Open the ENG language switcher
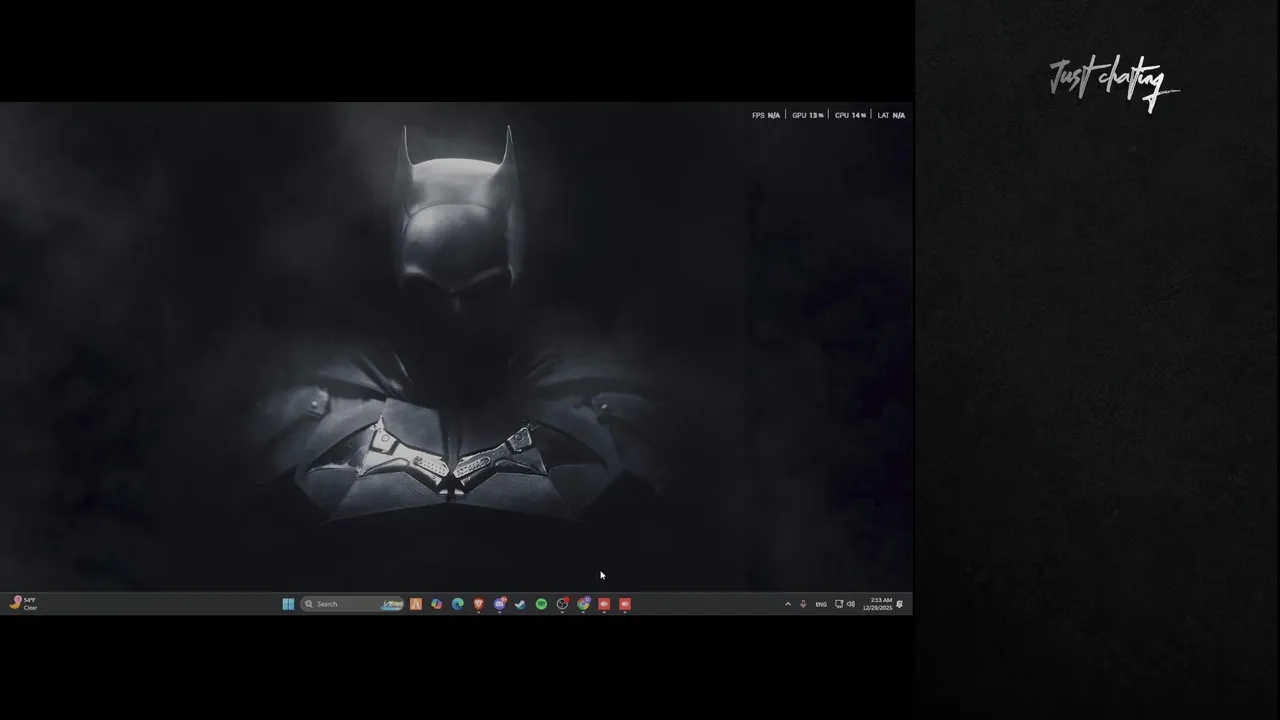Image resolution: width=1280 pixels, height=720 pixels. click(x=821, y=604)
